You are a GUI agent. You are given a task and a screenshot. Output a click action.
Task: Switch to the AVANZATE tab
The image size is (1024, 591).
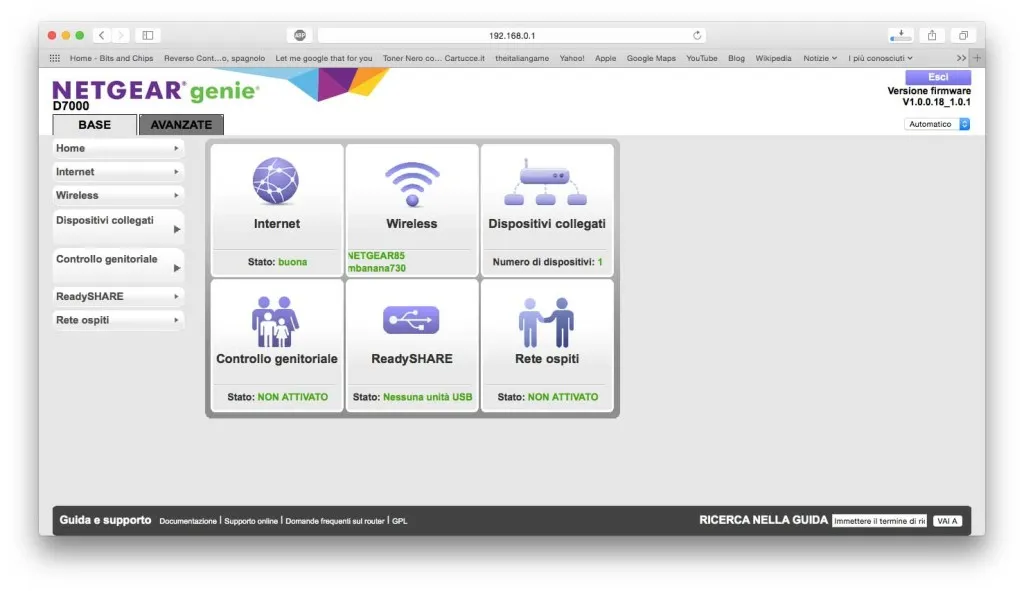click(x=181, y=124)
